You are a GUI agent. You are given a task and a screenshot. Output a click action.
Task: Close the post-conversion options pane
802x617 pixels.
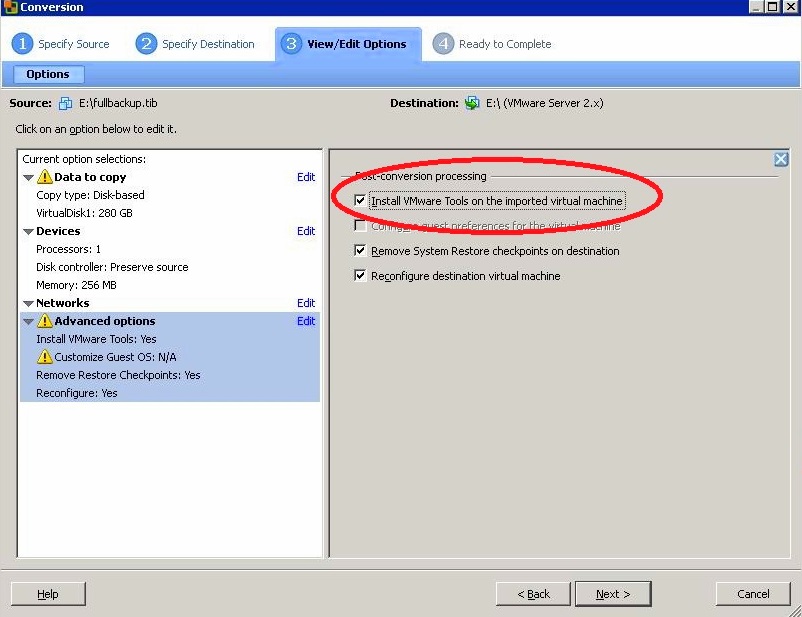(x=781, y=160)
